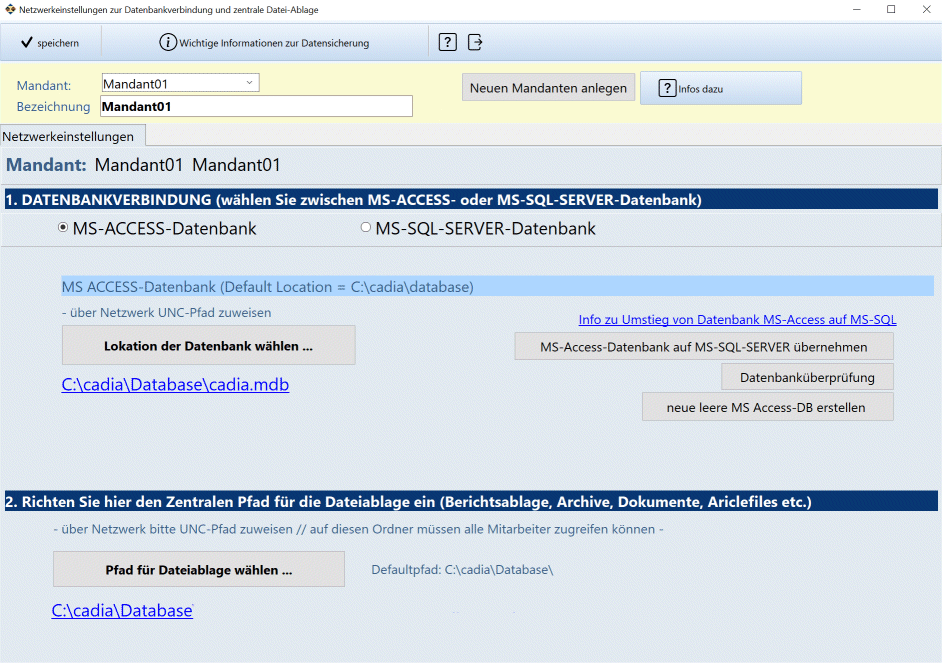Viewport: 942px width, 663px height.
Task: Click neue leere MS Access-DB erstellen
Action: [x=767, y=407]
